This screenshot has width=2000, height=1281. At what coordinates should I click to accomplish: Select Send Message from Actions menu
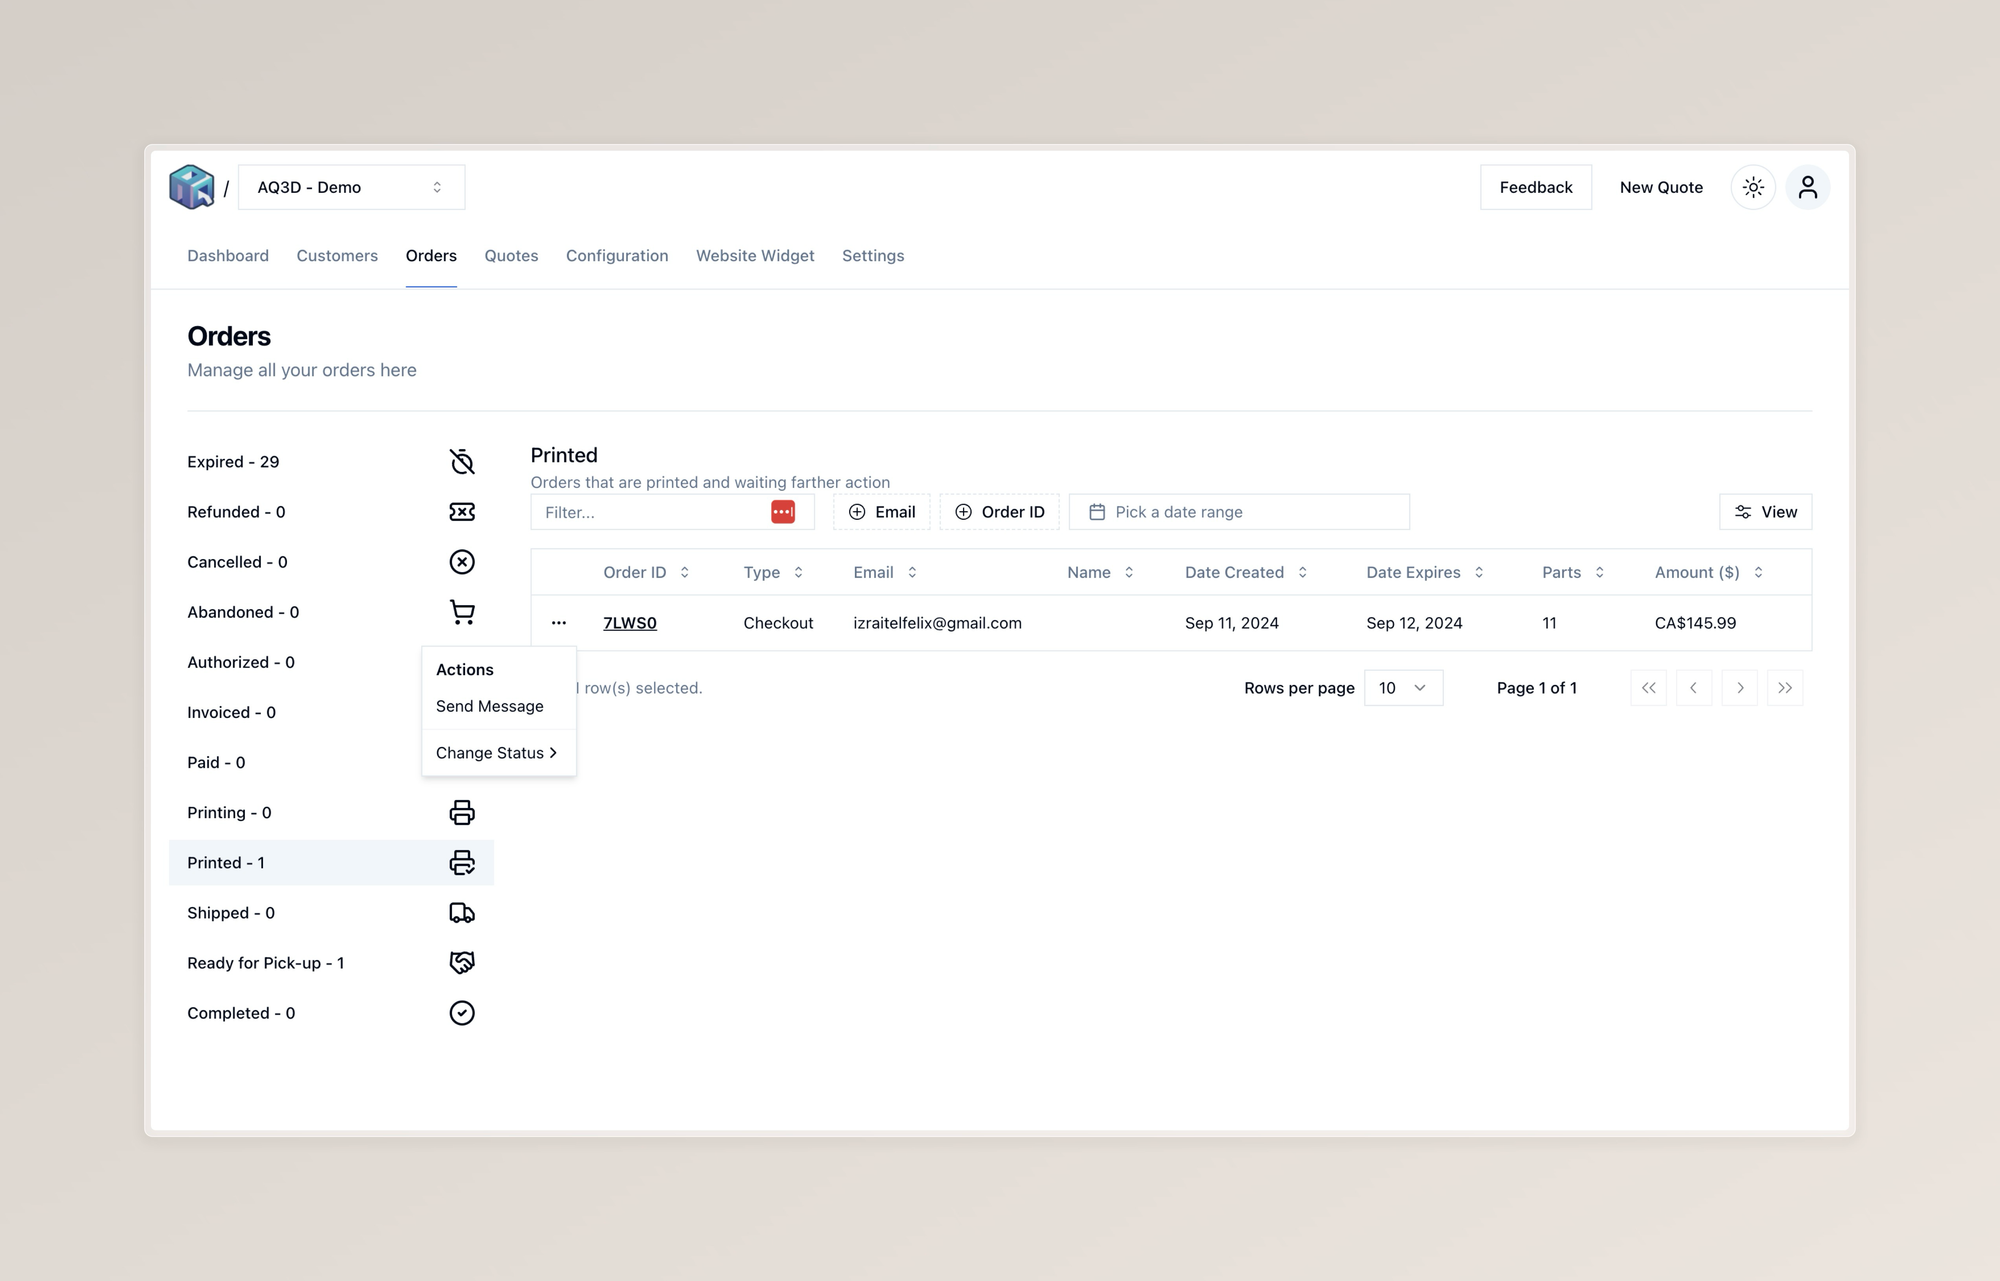(490, 706)
